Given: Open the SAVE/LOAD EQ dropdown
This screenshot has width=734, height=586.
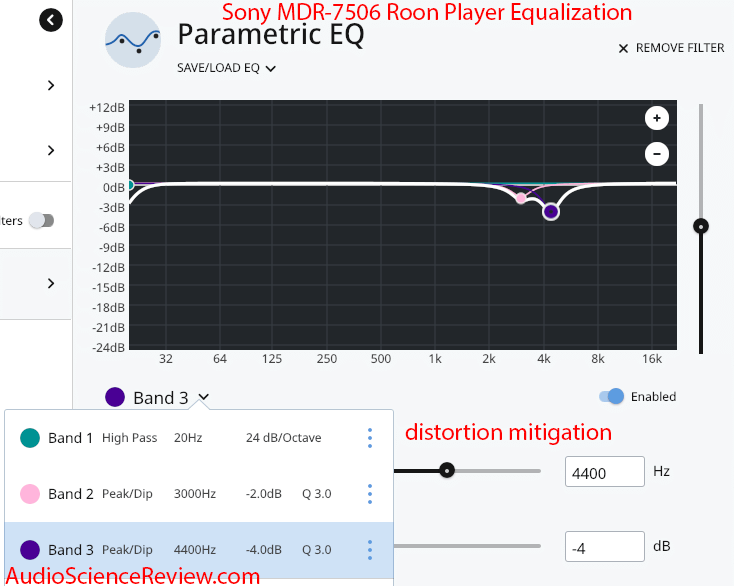Looking at the screenshot, I should tap(226, 68).
